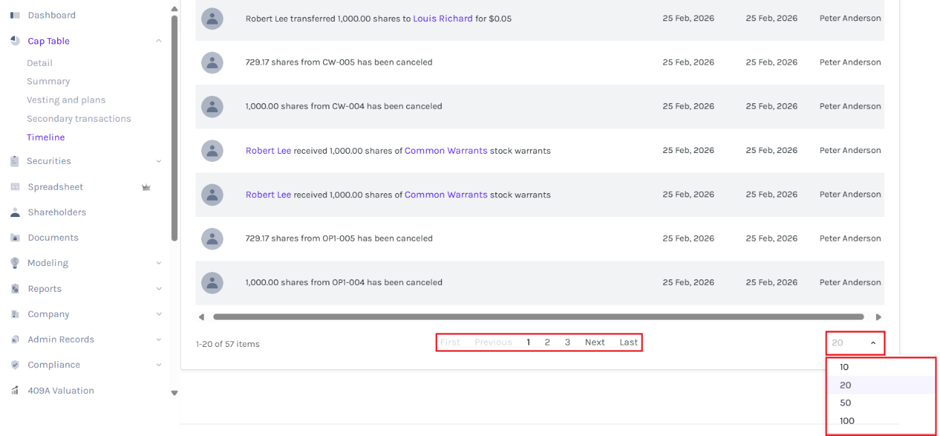Open the Timeline page
The width and height of the screenshot is (940, 436).
pyautogui.click(x=46, y=137)
